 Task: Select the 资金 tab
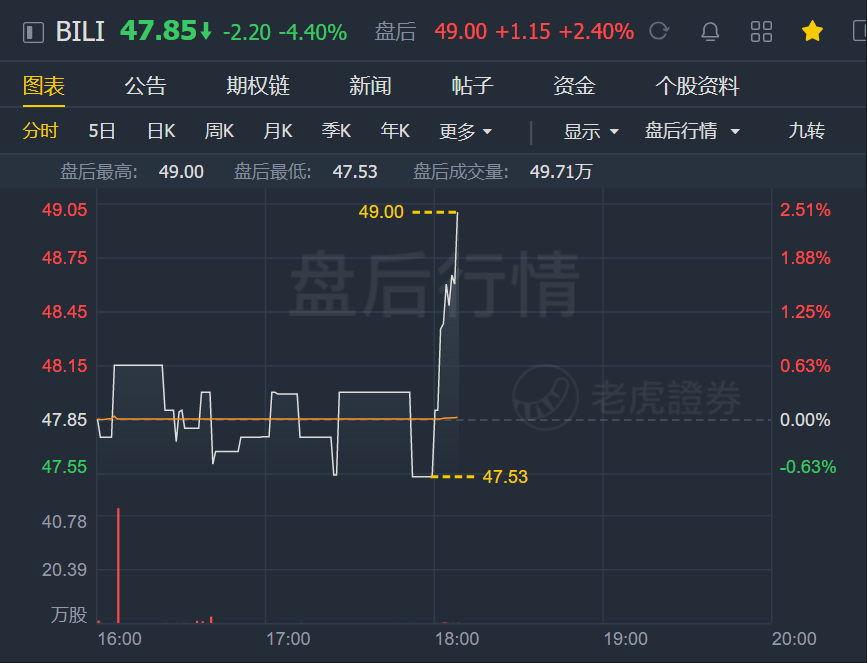[574, 86]
